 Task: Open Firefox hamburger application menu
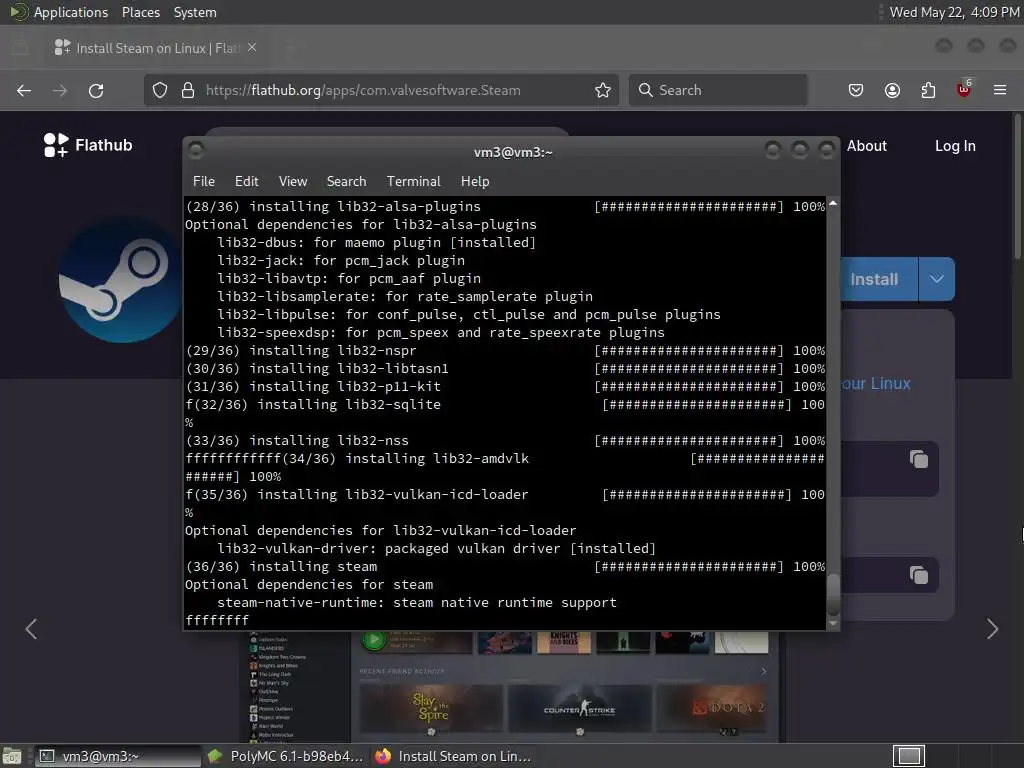click(x=1000, y=90)
